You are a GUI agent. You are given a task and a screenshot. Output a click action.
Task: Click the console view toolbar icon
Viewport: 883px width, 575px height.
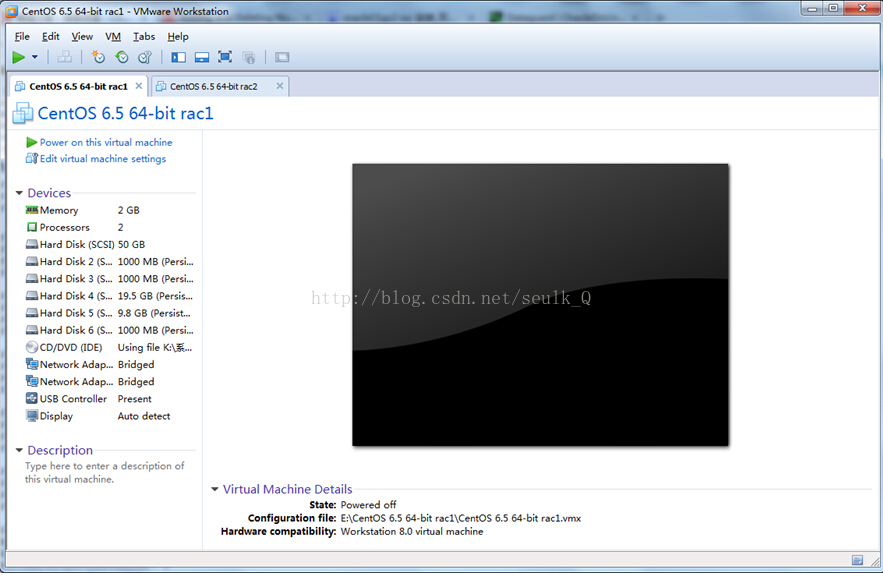coord(282,57)
